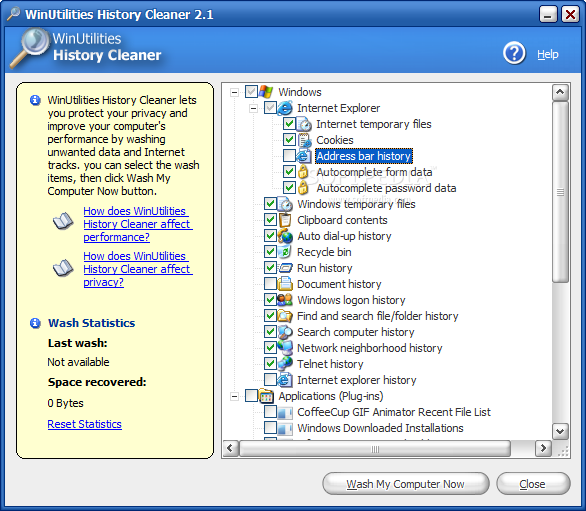Click the Telnet history icon
Screen dimensions: 586x511
(x=285, y=364)
